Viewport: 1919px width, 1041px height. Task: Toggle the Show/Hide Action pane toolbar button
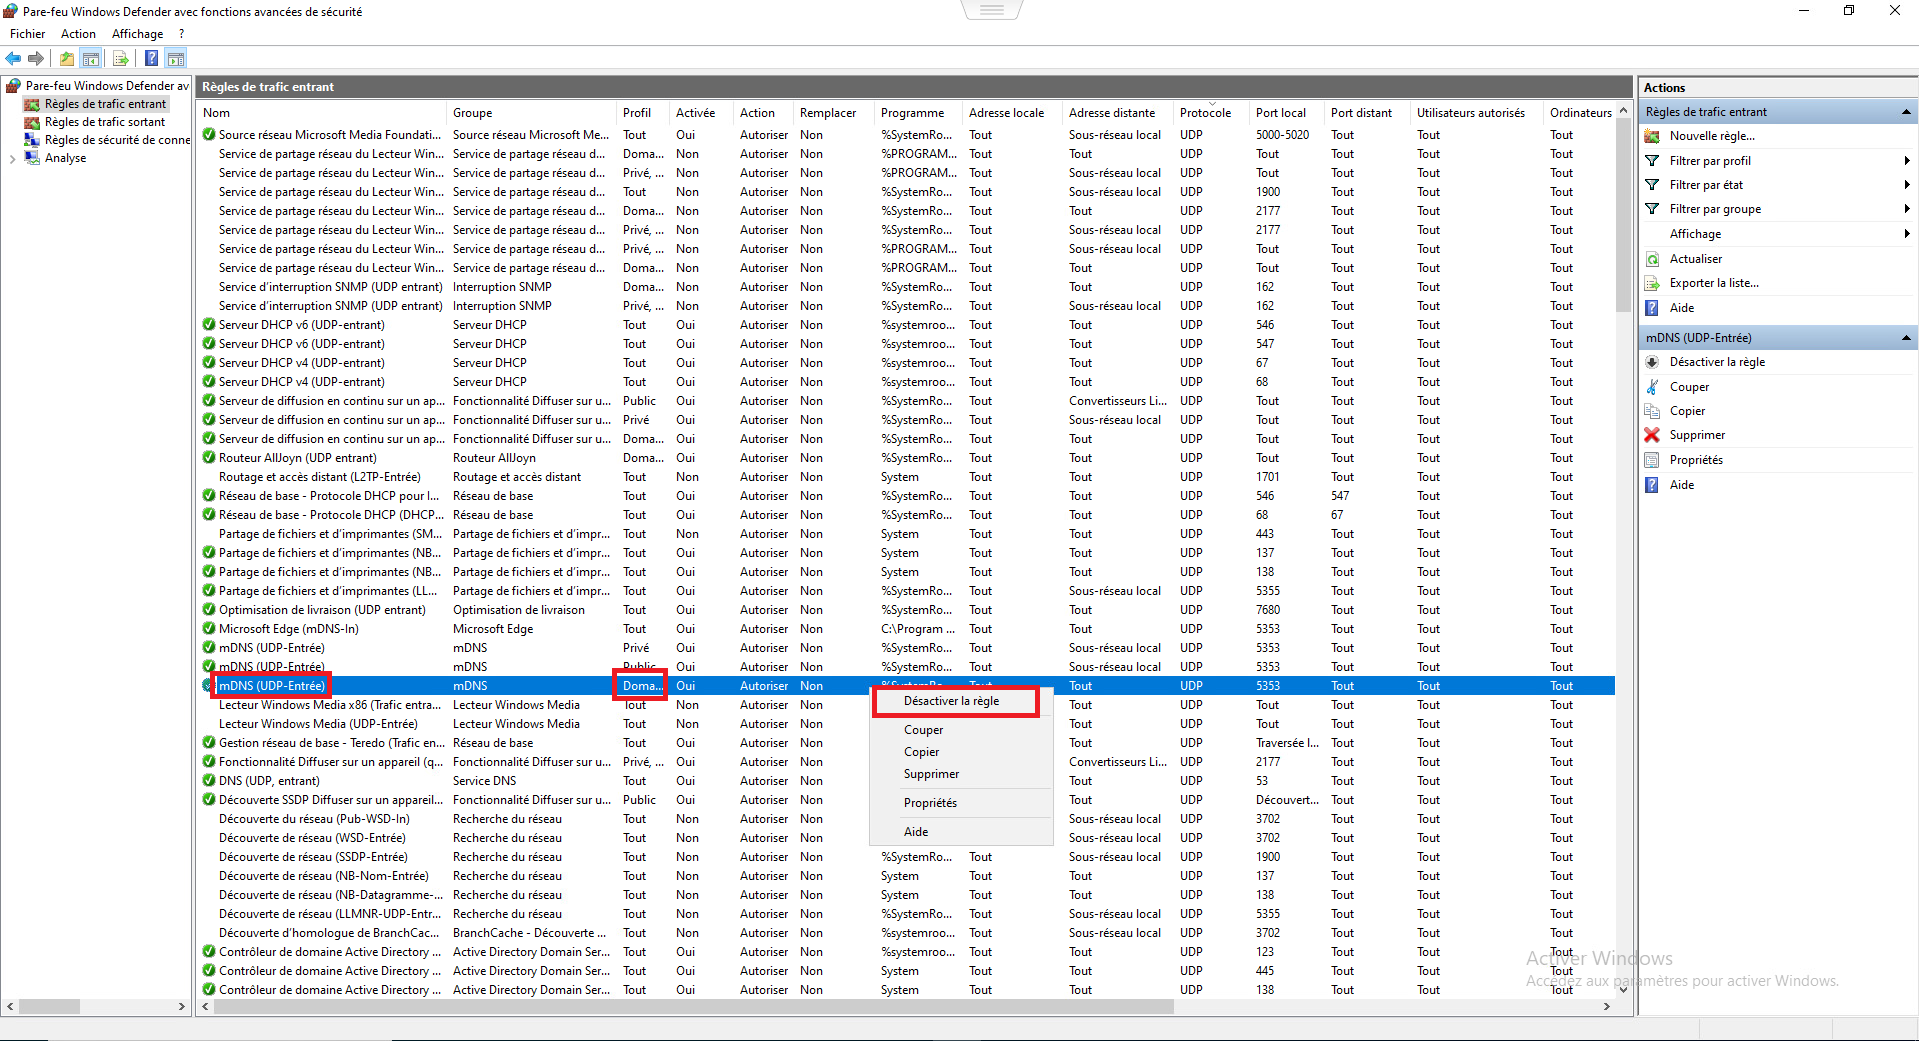pyautogui.click(x=176, y=59)
